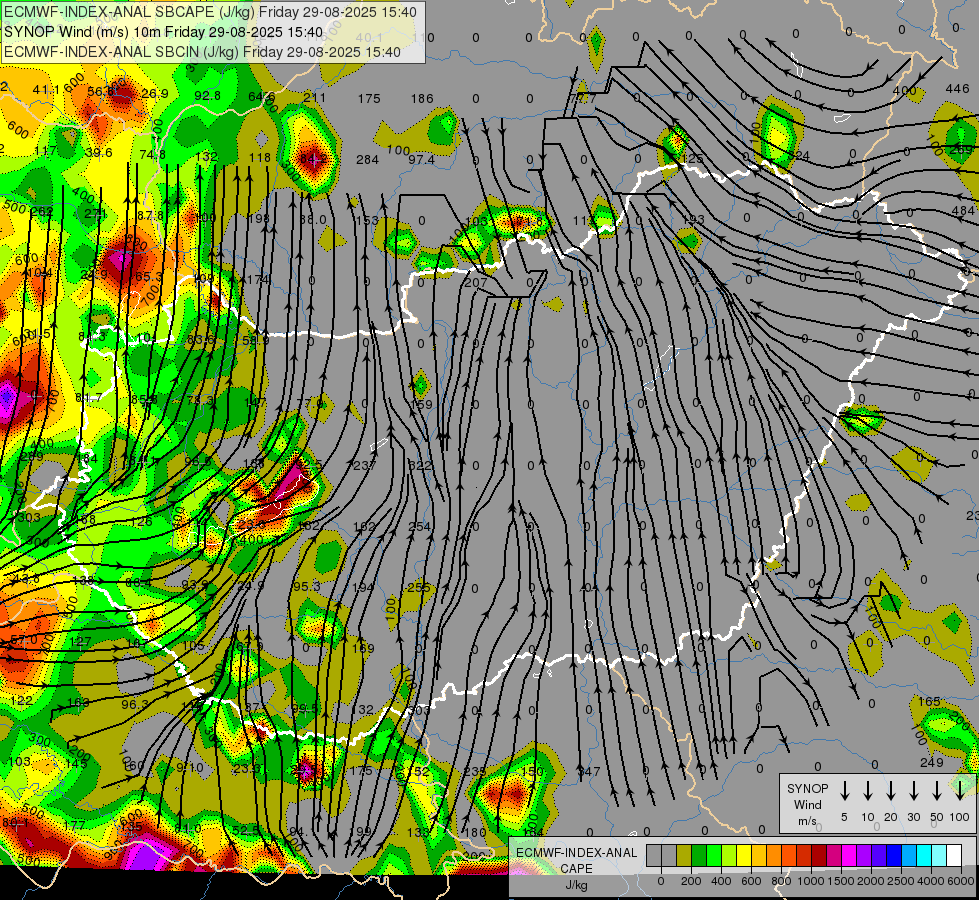
Task: Click the '2000' tick on CAPE colorbar
Action: [x=871, y=881]
